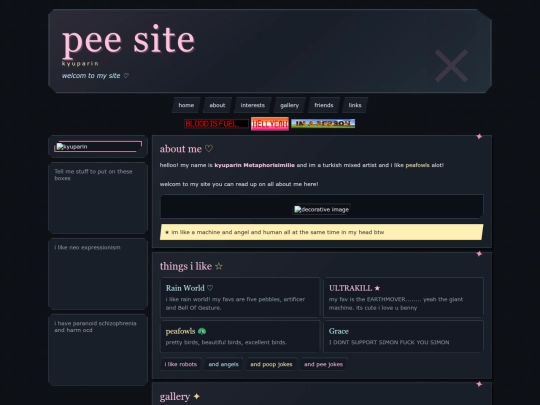Click the heart icon beside Rain World
The height and width of the screenshot is (405, 540).
[210, 288]
